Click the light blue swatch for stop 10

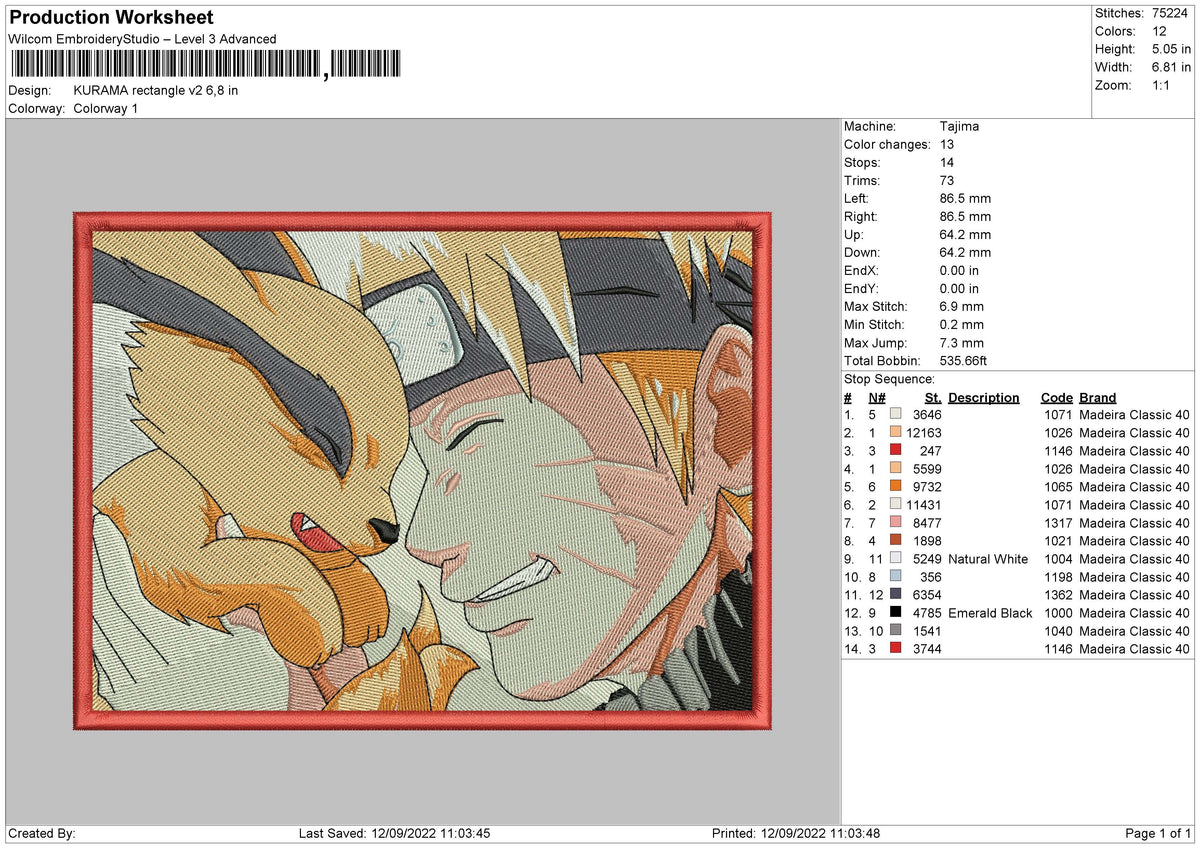click(x=895, y=577)
